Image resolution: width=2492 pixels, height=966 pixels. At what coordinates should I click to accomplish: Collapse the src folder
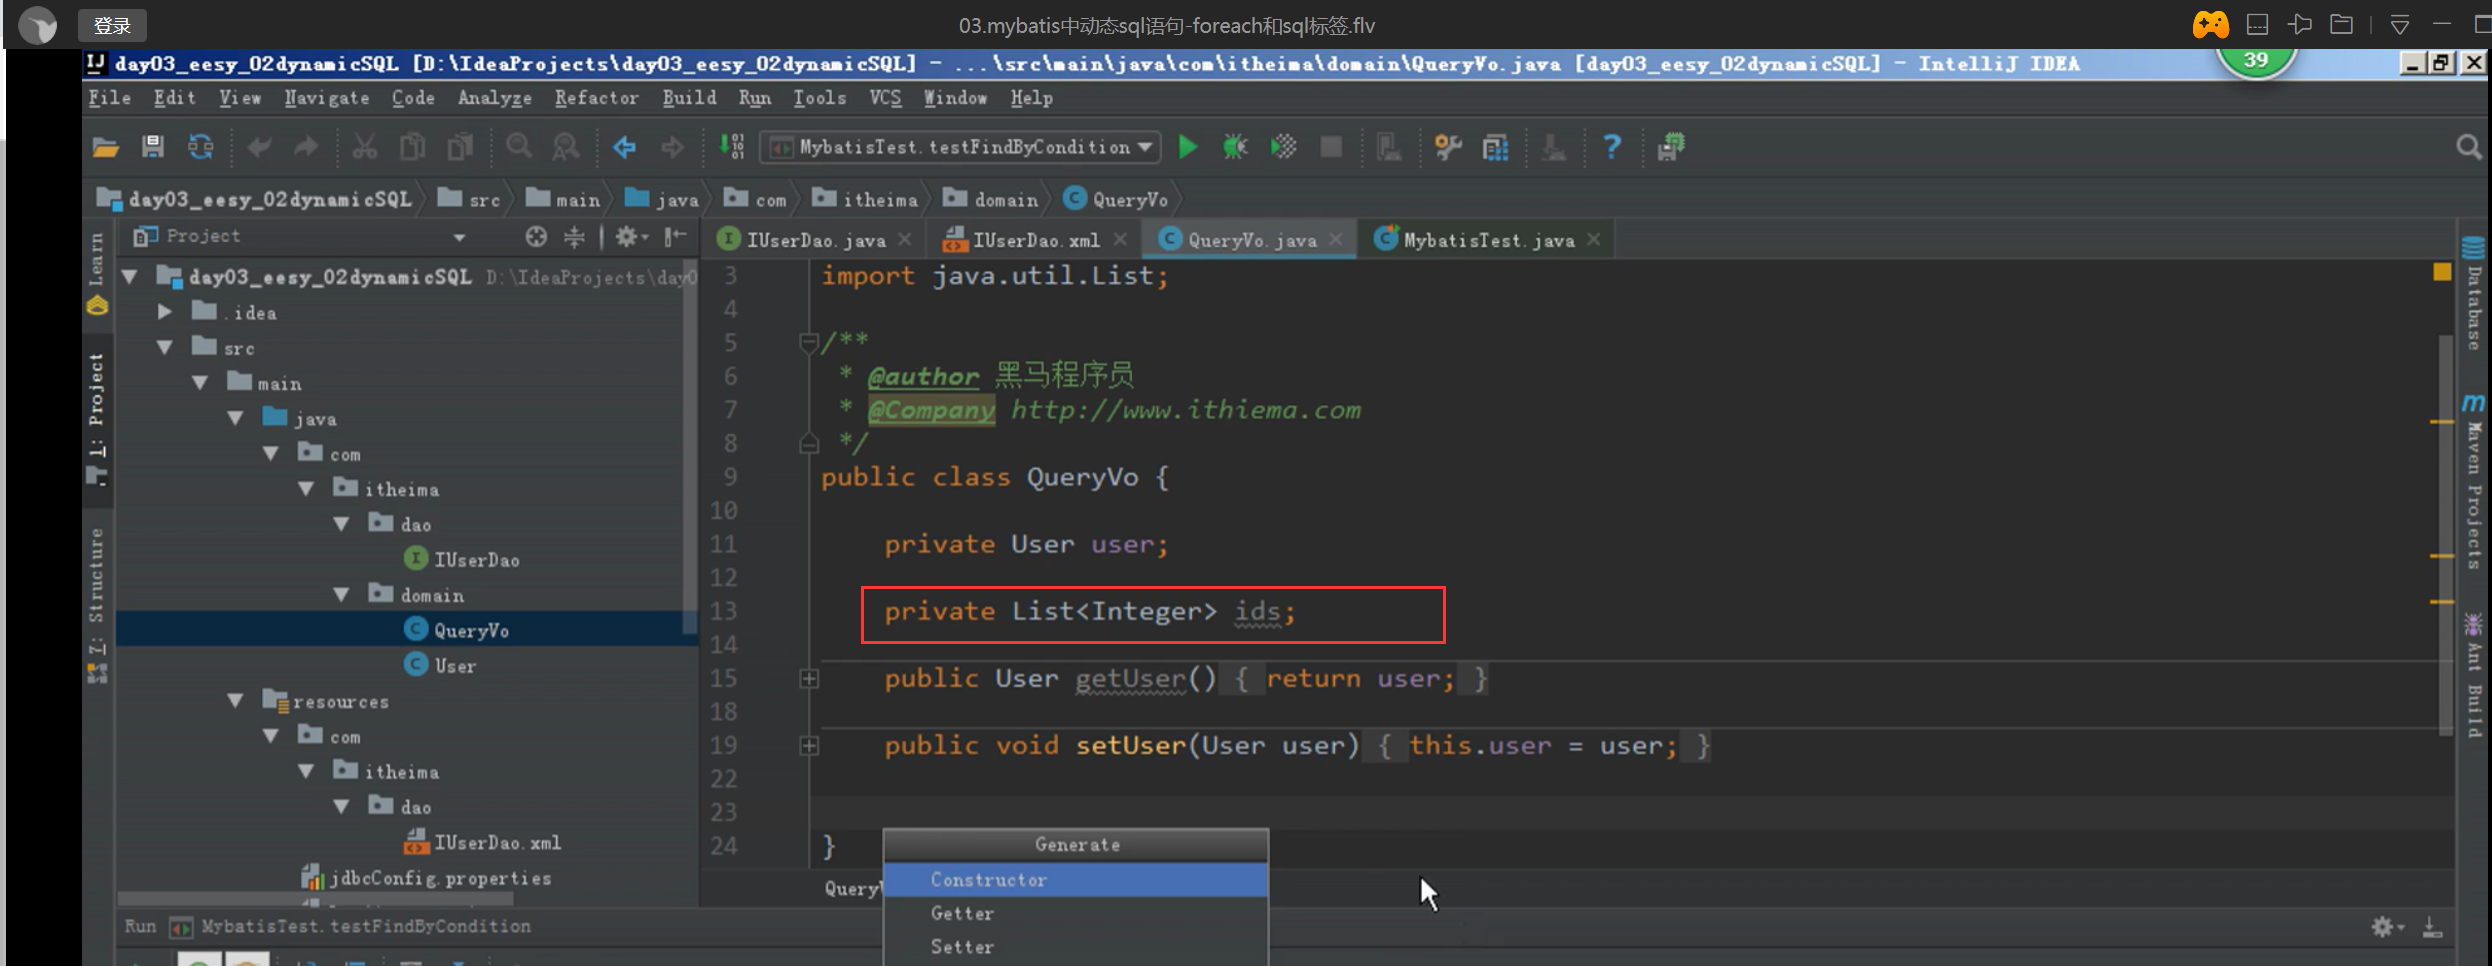point(165,347)
